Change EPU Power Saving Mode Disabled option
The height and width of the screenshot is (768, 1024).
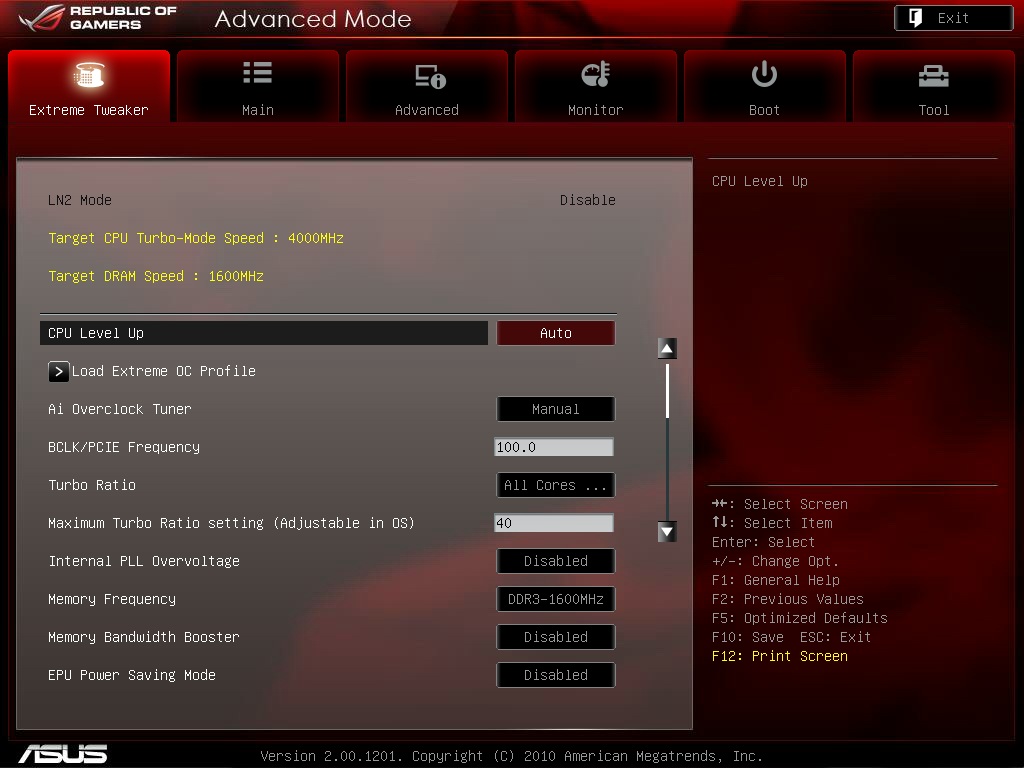pyautogui.click(x=556, y=675)
